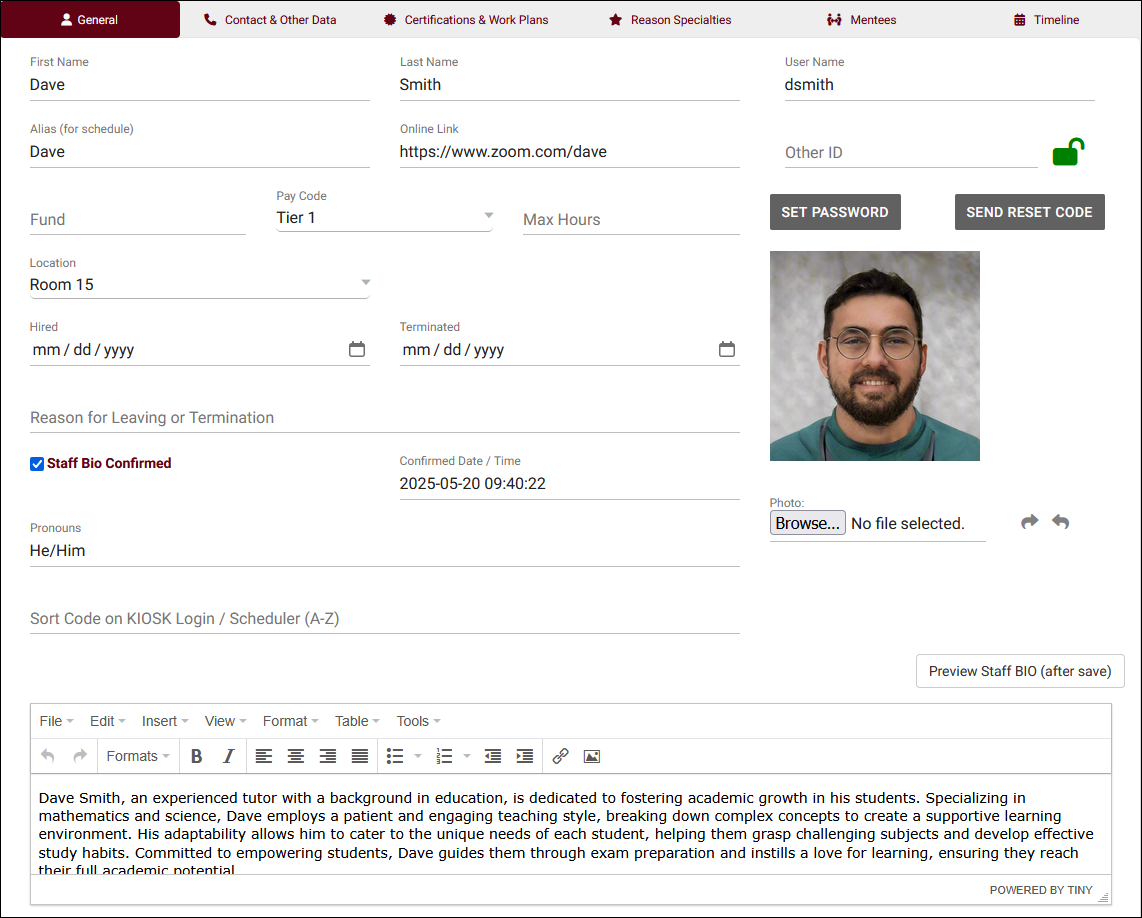Rotate photo counterclockwise with back arrow
This screenshot has height=918, width=1142.
point(1060,522)
